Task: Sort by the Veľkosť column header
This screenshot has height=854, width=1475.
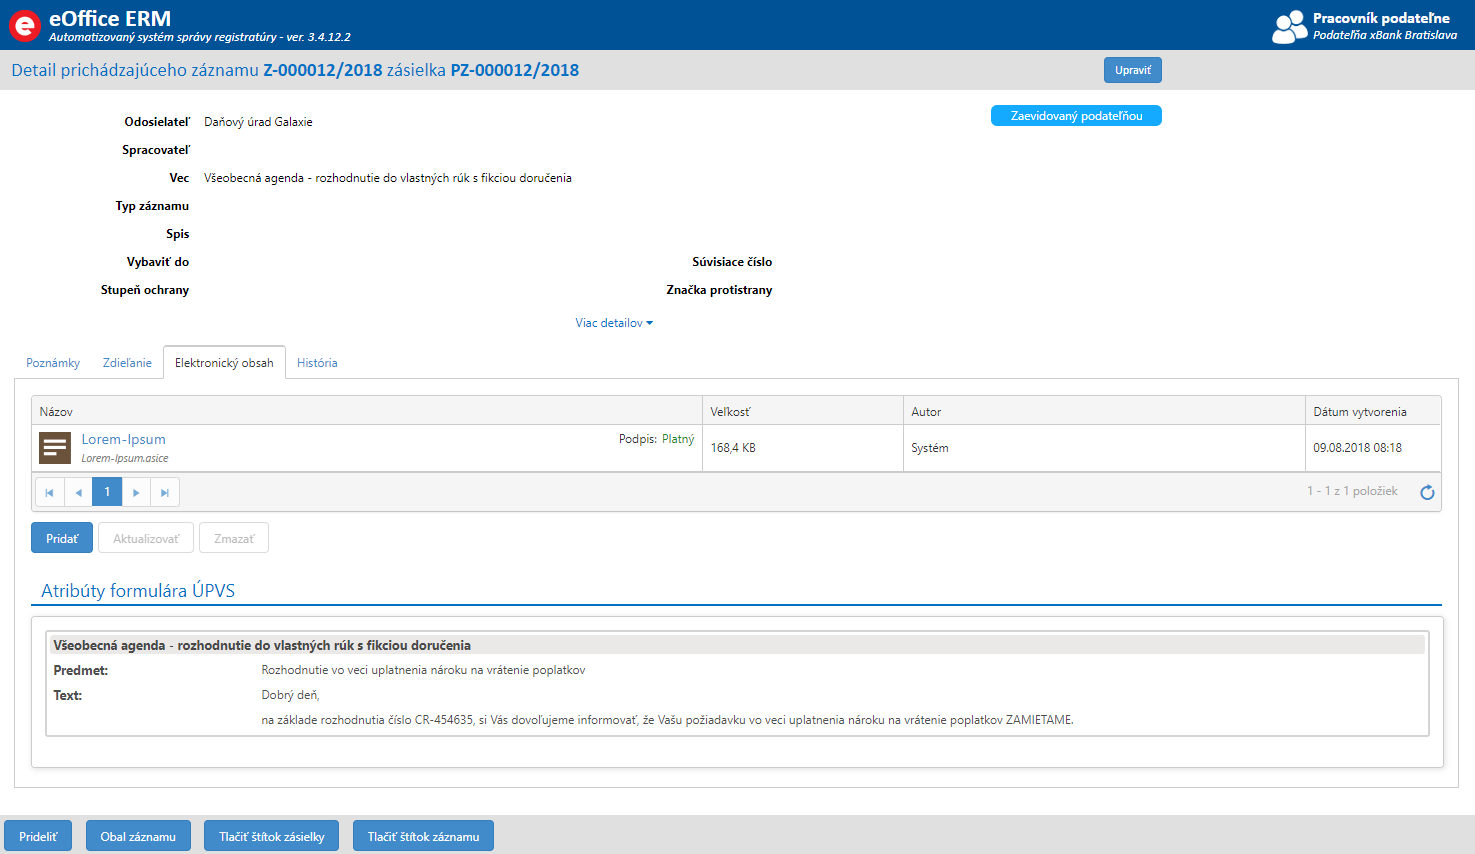Action: pyautogui.click(x=803, y=411)
